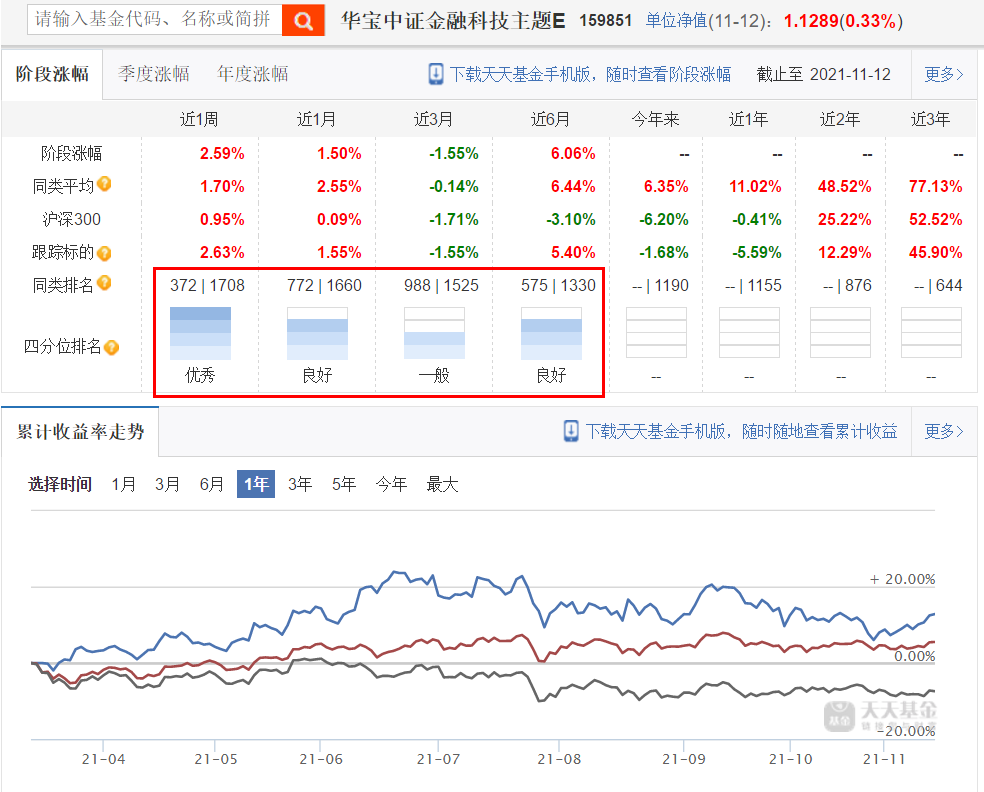Click the 跟踪标的 value 45.90%
This screenshot has width=984, height=792.
pos(935,252)
